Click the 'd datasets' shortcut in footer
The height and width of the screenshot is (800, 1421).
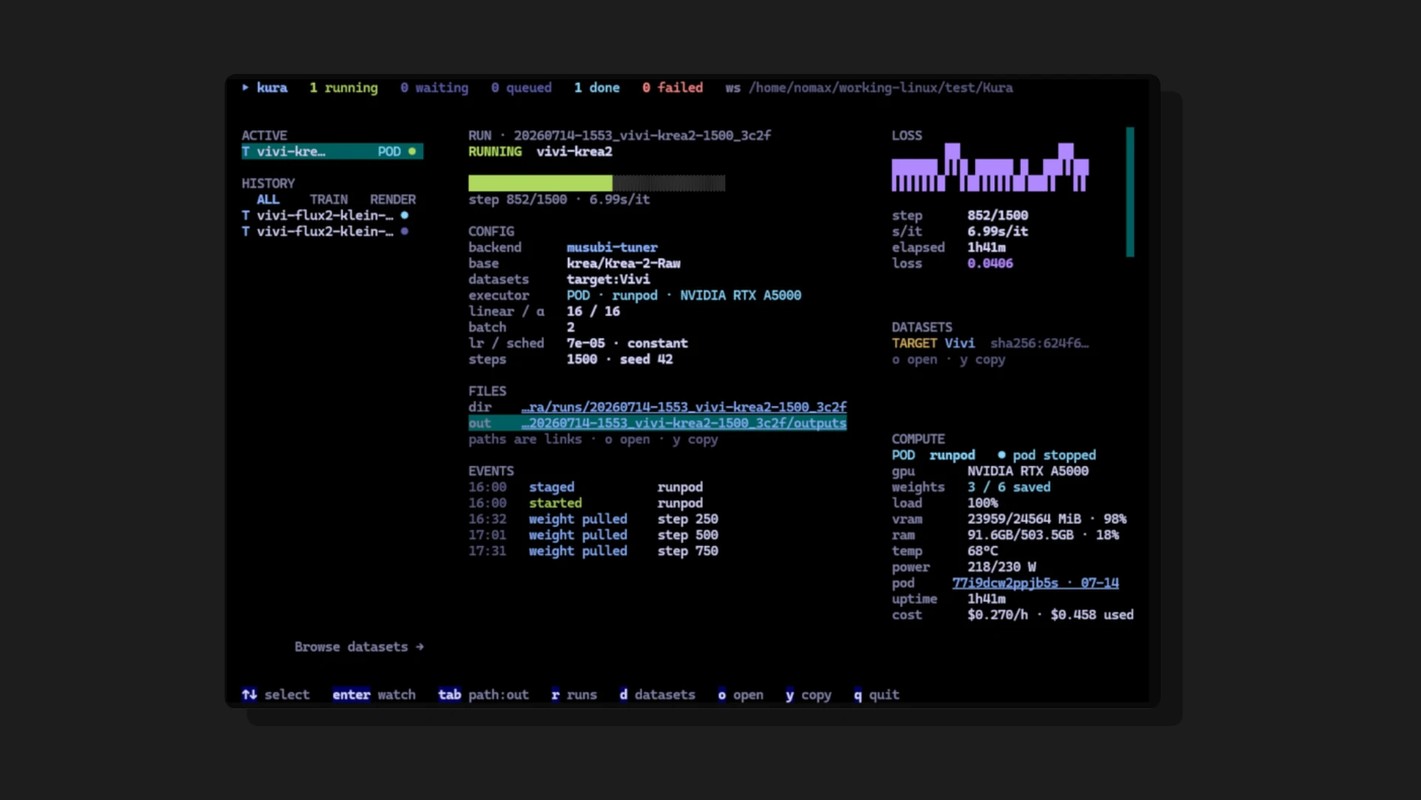(x=657, y=695)
